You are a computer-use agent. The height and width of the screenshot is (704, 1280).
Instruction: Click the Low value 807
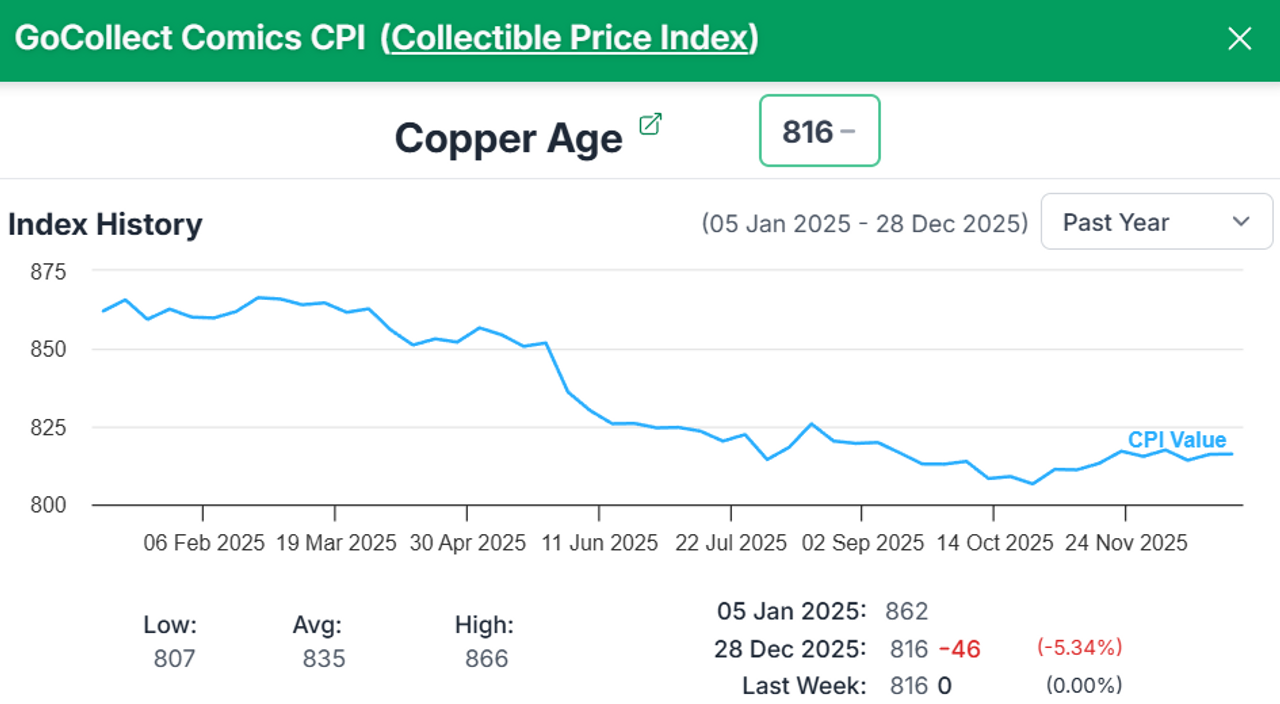point(174,658)
